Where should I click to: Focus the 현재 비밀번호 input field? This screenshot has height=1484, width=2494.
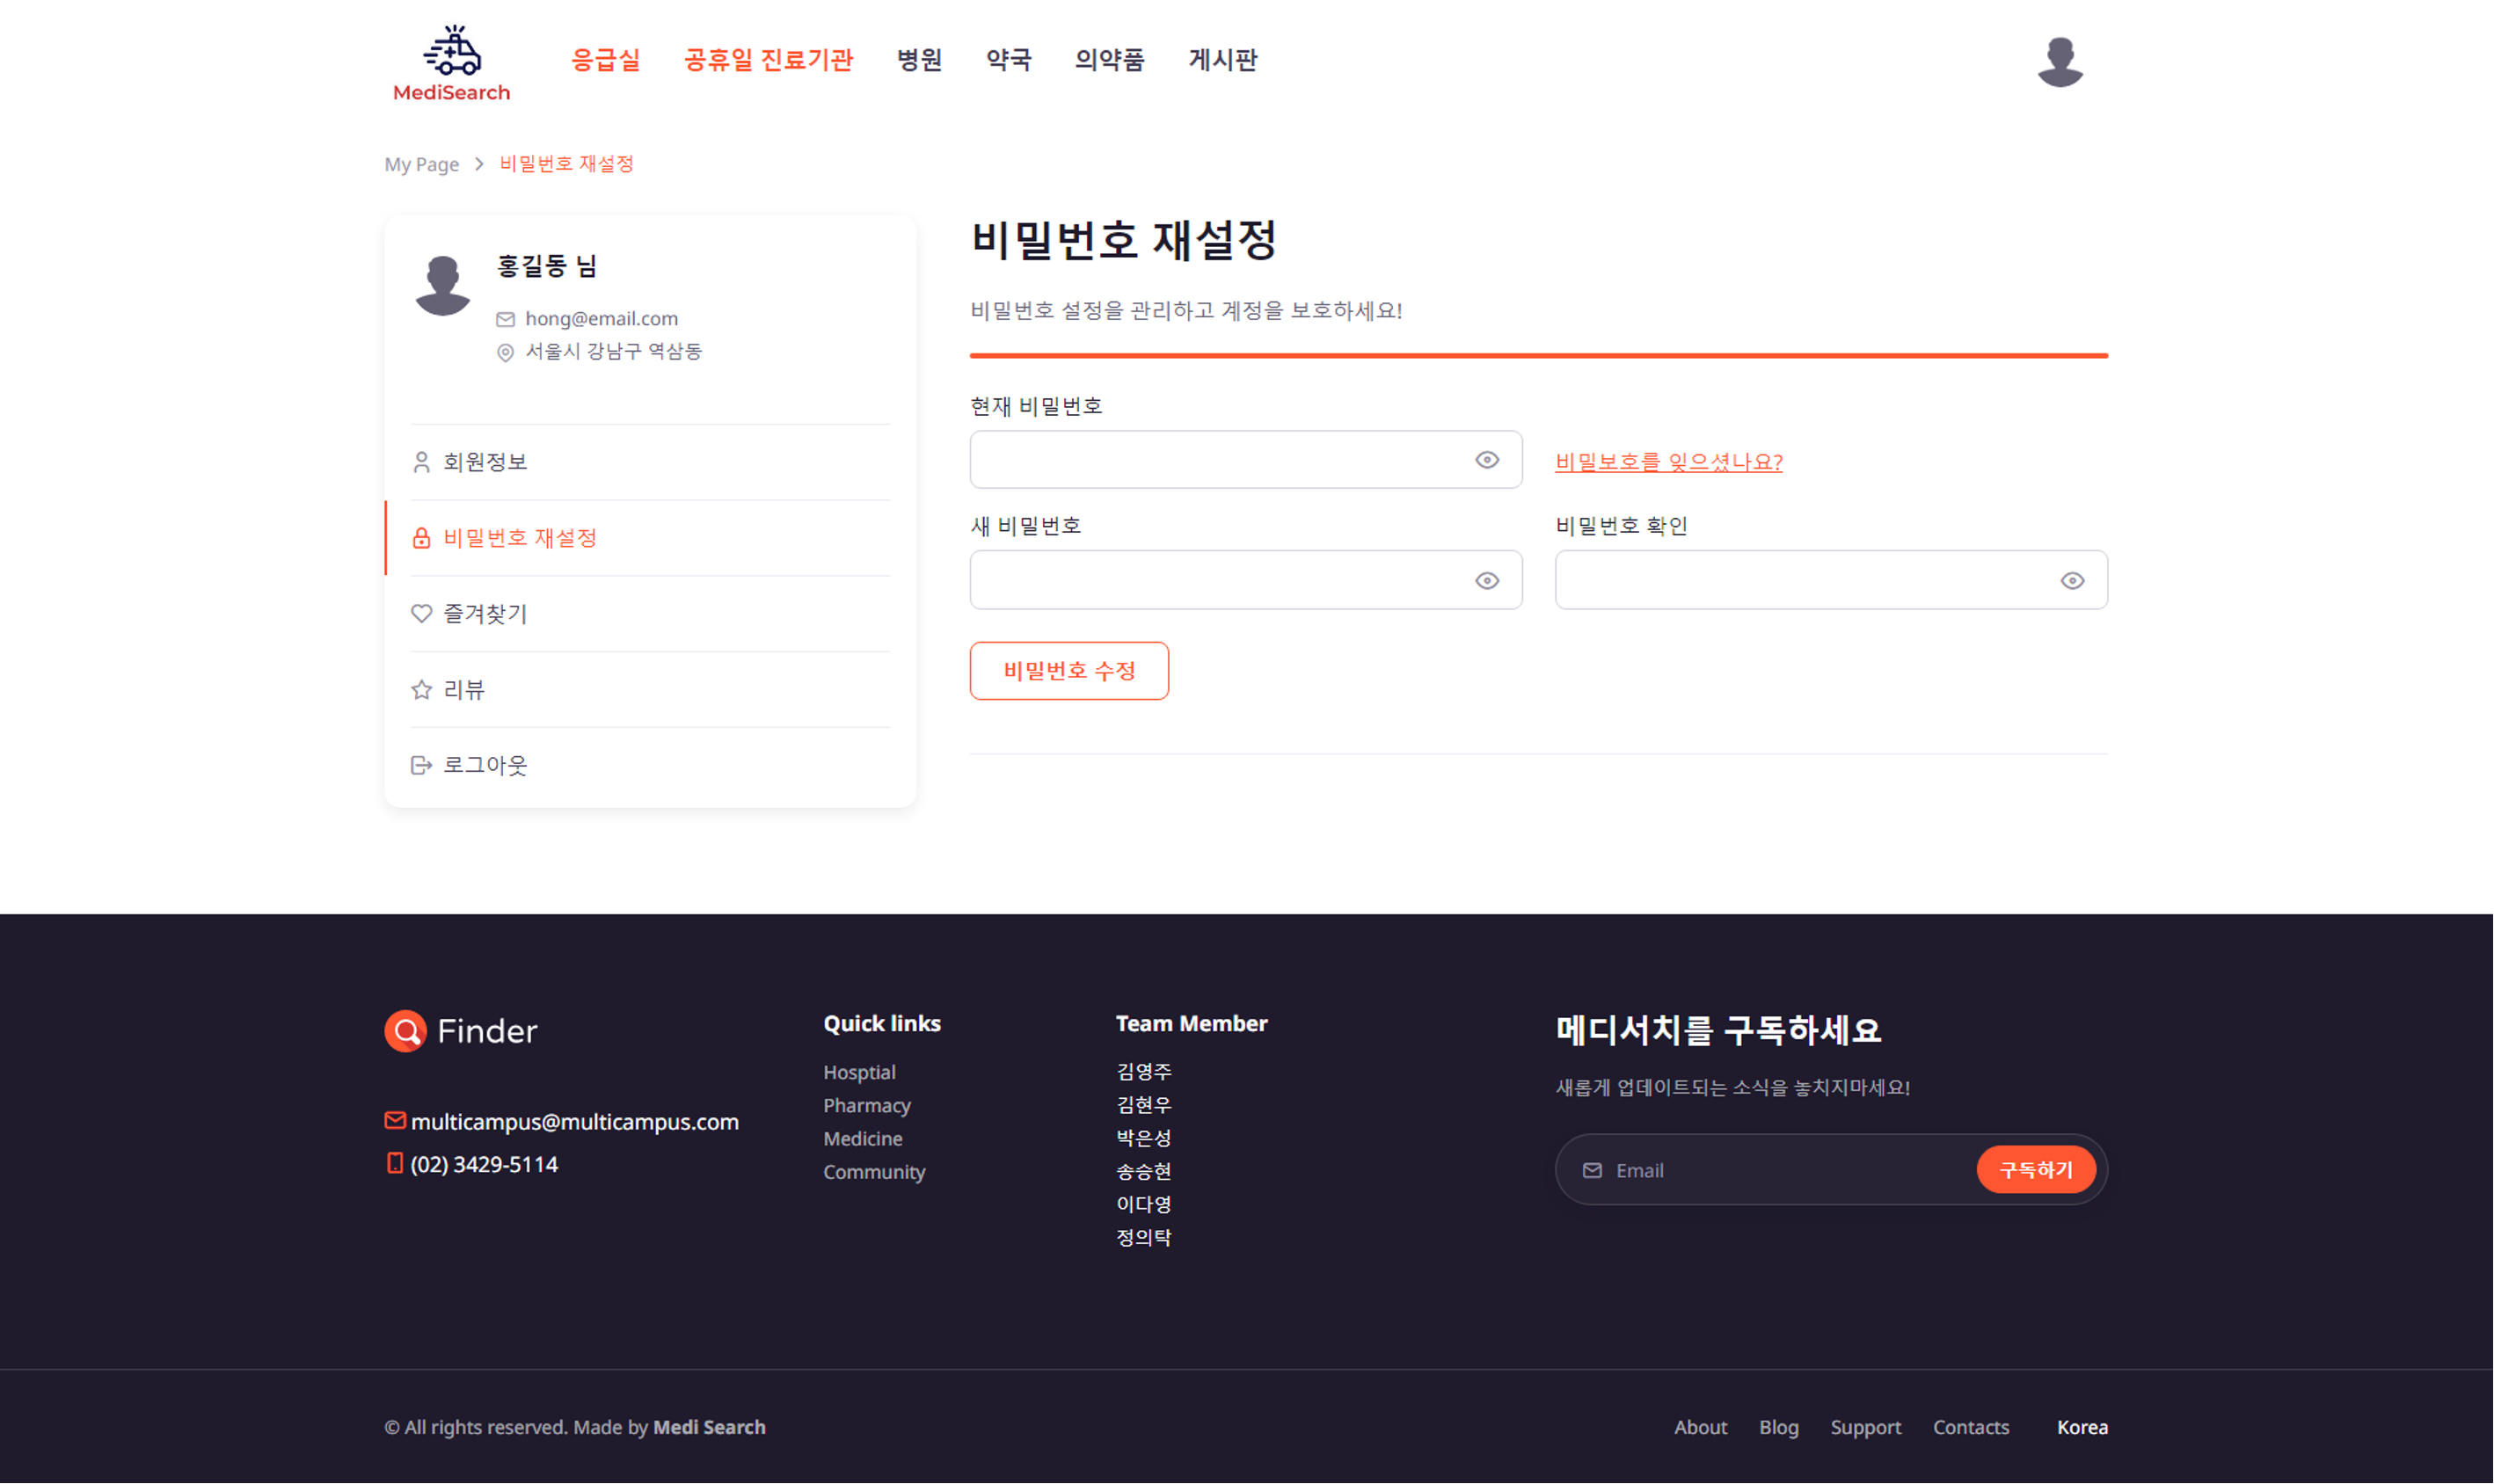click(x=1246, y=460)
